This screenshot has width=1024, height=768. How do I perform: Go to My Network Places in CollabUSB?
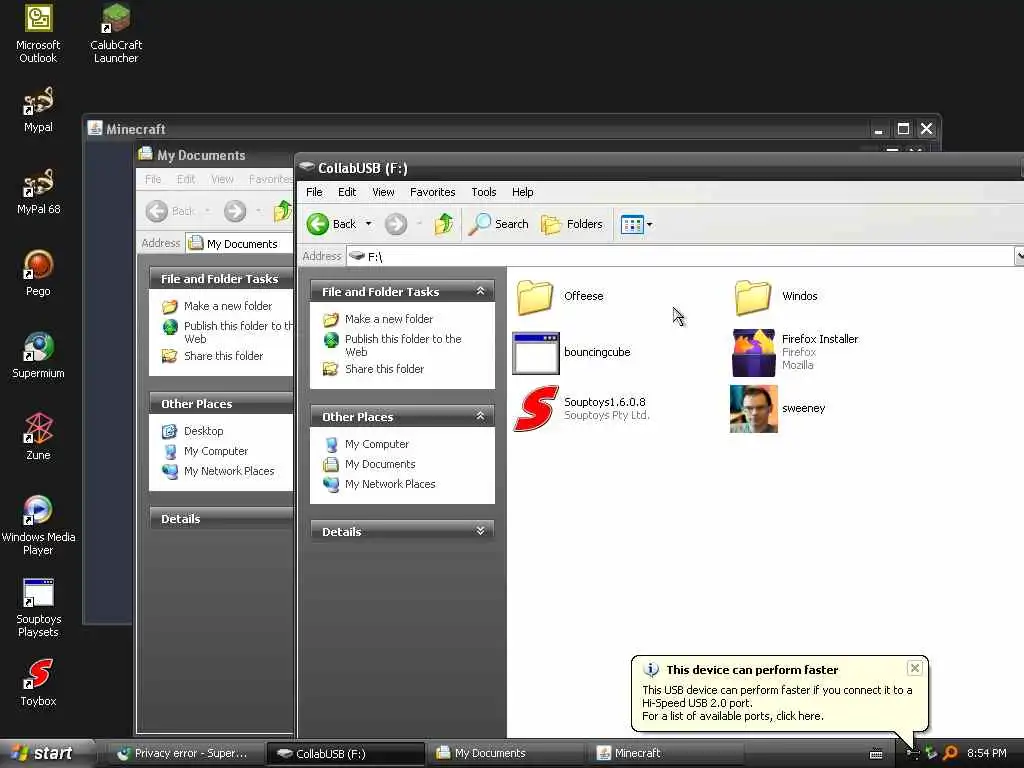coord(390,484)
